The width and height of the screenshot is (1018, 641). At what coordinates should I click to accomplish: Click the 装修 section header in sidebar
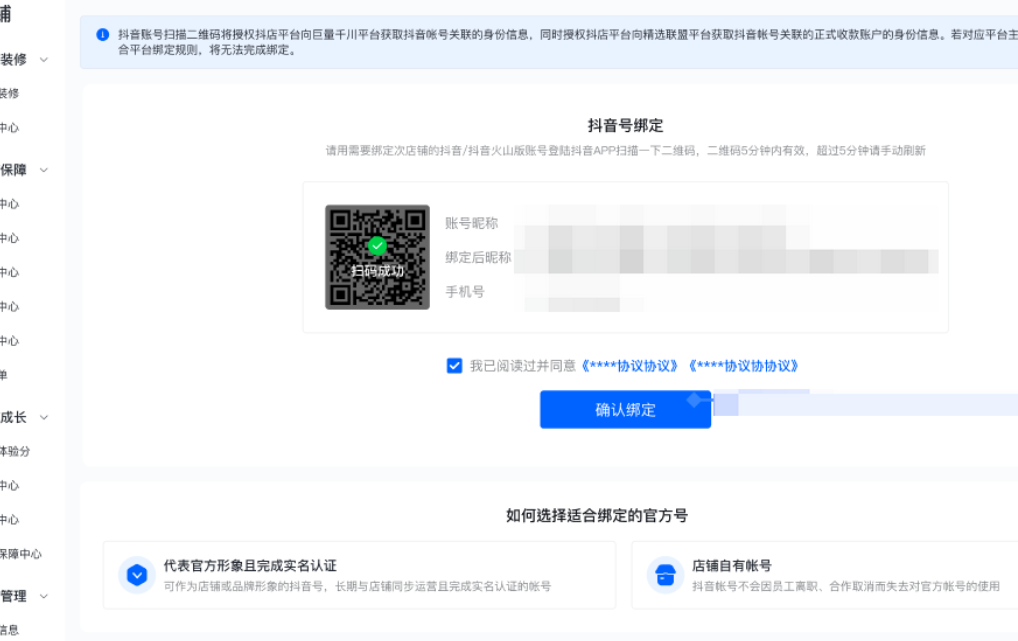pyautogui.click(x=13, y=60)
